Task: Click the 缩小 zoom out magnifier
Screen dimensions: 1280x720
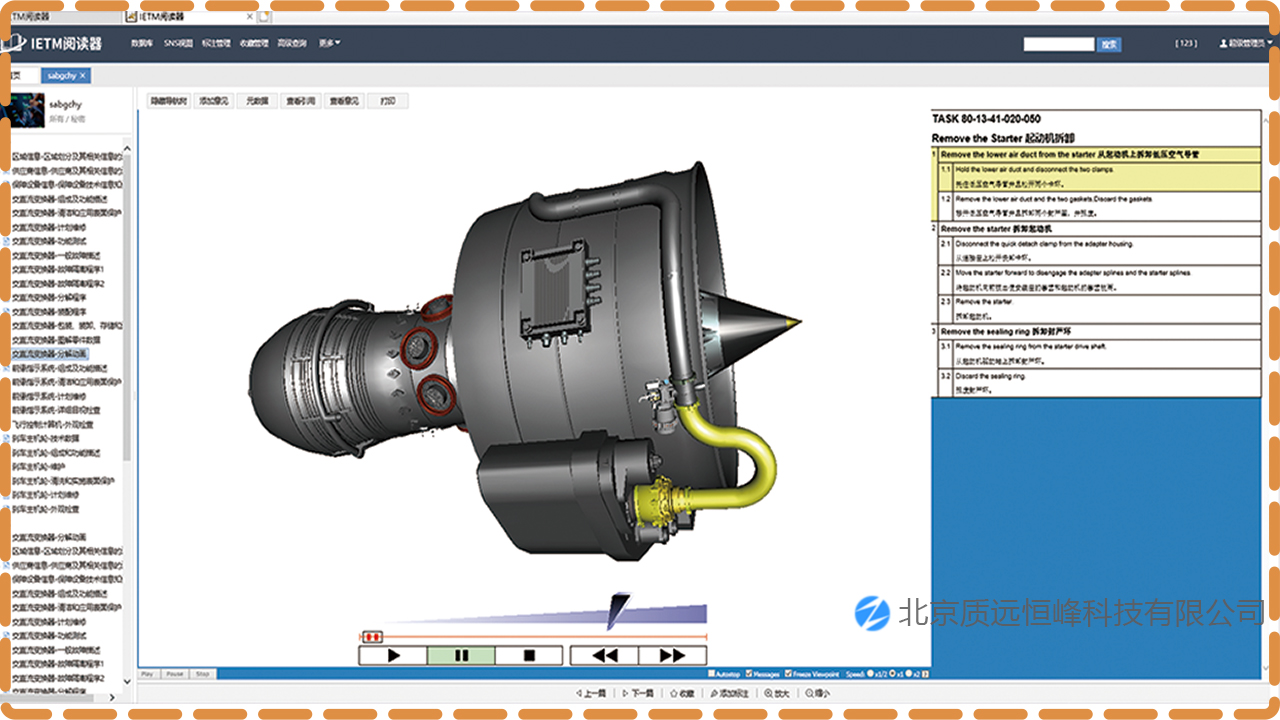Action: [x=816, y=693]
